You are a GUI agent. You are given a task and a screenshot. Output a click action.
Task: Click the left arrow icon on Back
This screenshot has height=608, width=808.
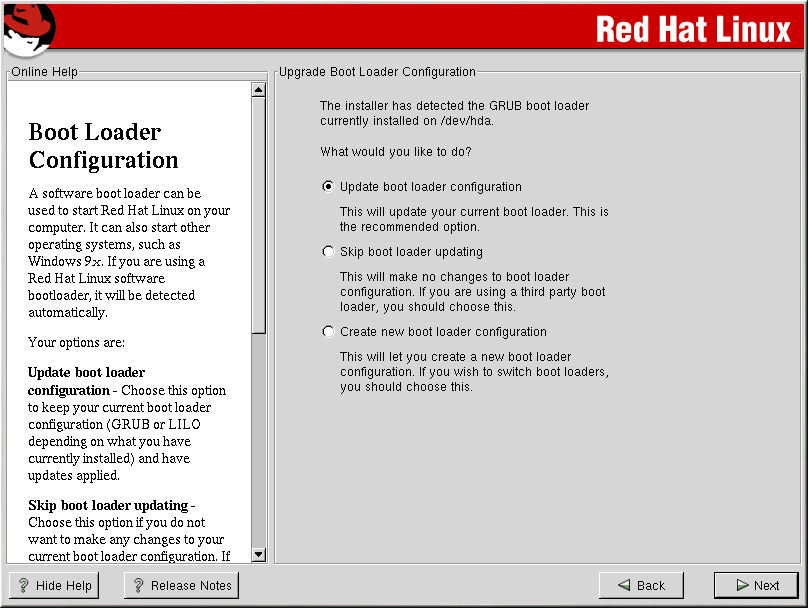pyautogui.click(x=624, y=586)
